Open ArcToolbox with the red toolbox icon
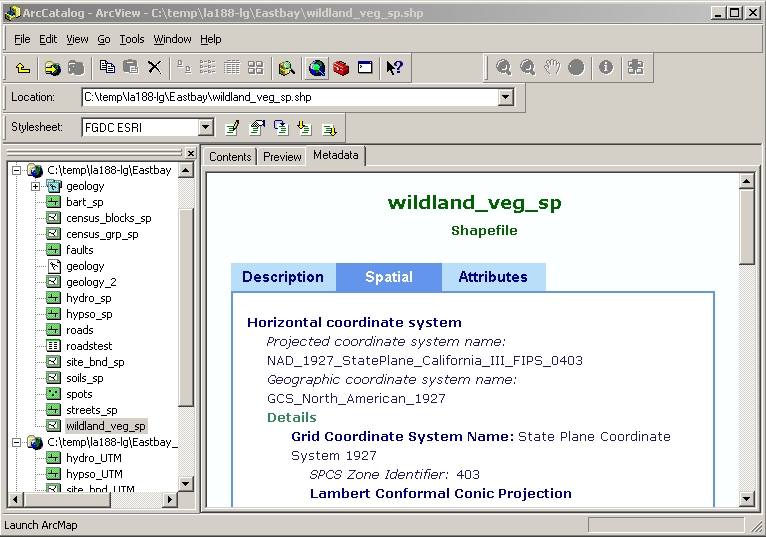The width and height of the screenshot is (766, 537). pyautogui.click(x=341, y=68)
